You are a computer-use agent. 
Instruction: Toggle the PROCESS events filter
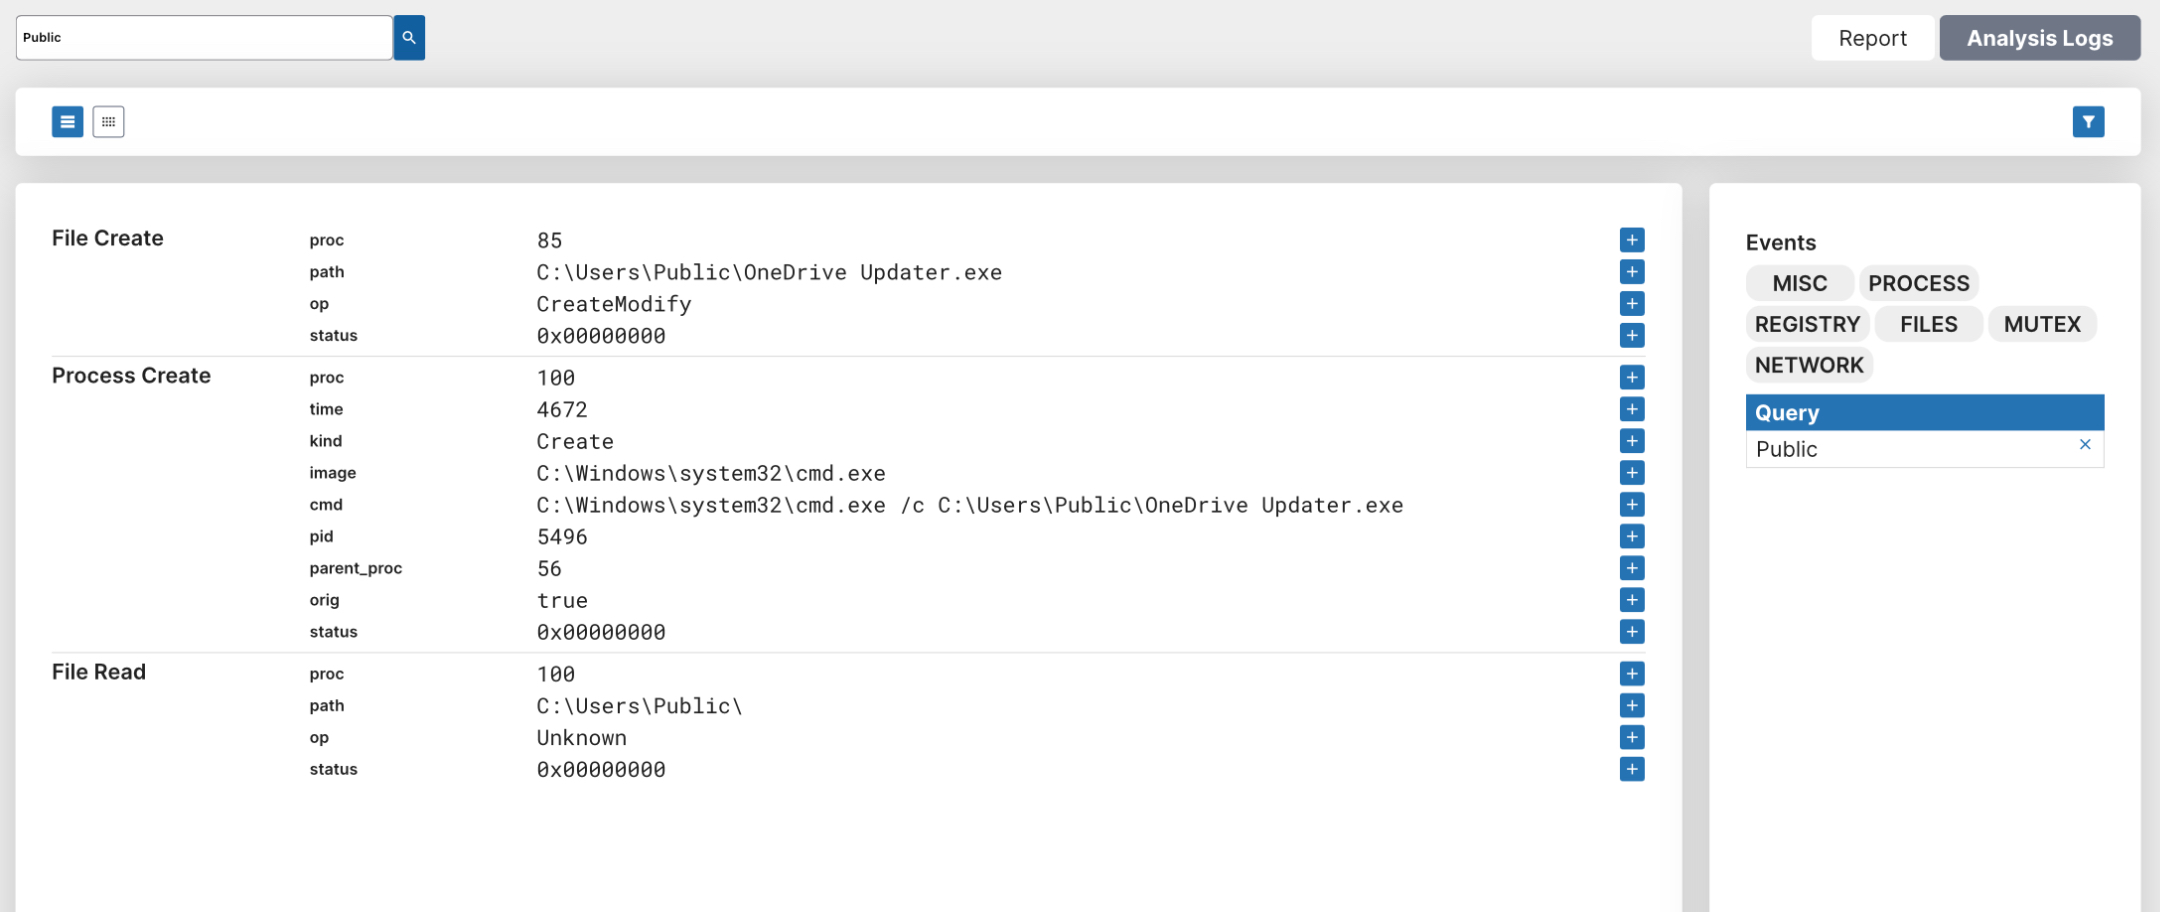pyautogui.click(x=1918, y=283)
